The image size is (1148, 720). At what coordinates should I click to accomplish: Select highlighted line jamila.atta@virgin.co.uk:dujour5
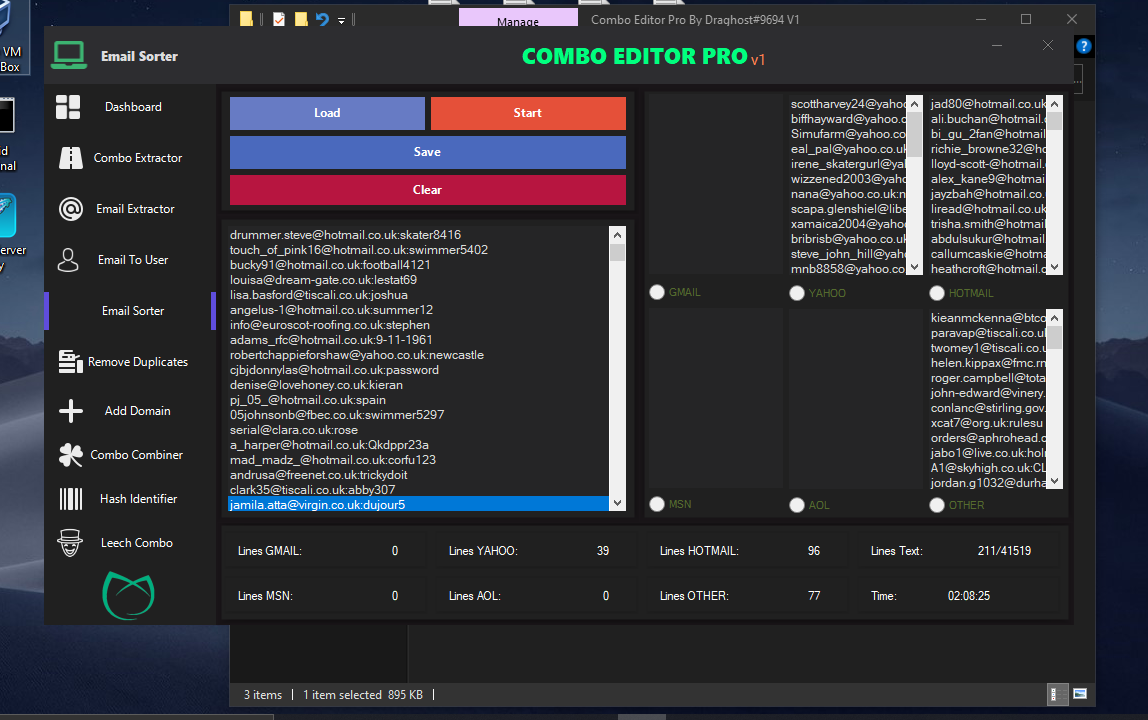coord(417,504)
